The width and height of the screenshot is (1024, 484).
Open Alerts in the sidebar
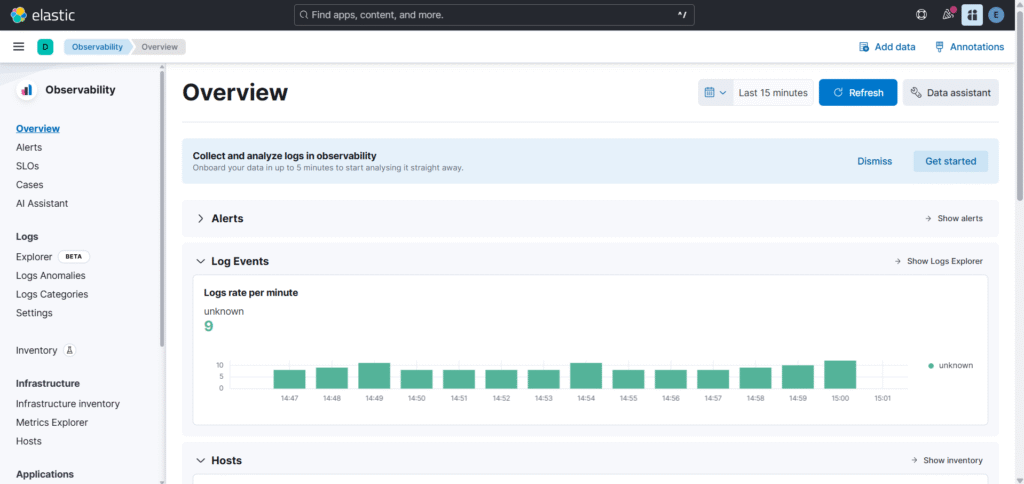[x=29, y=148]
